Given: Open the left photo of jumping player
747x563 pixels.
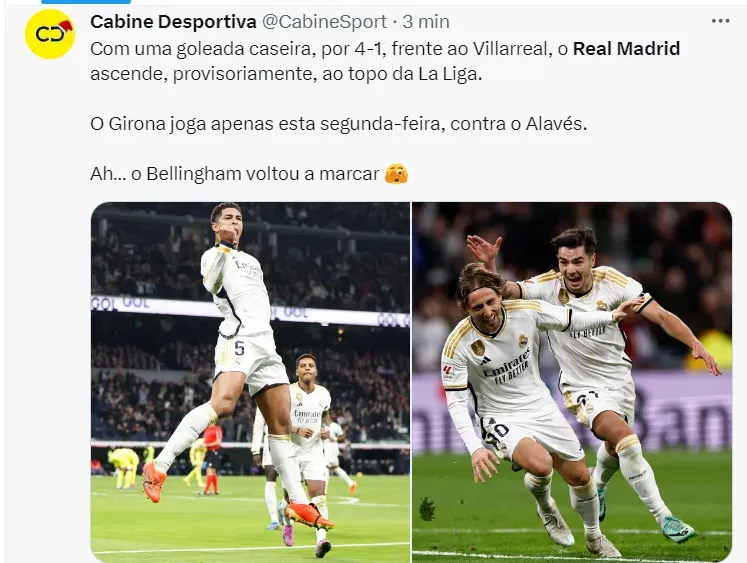Looking at the screenshot, I should click(250, 382).
